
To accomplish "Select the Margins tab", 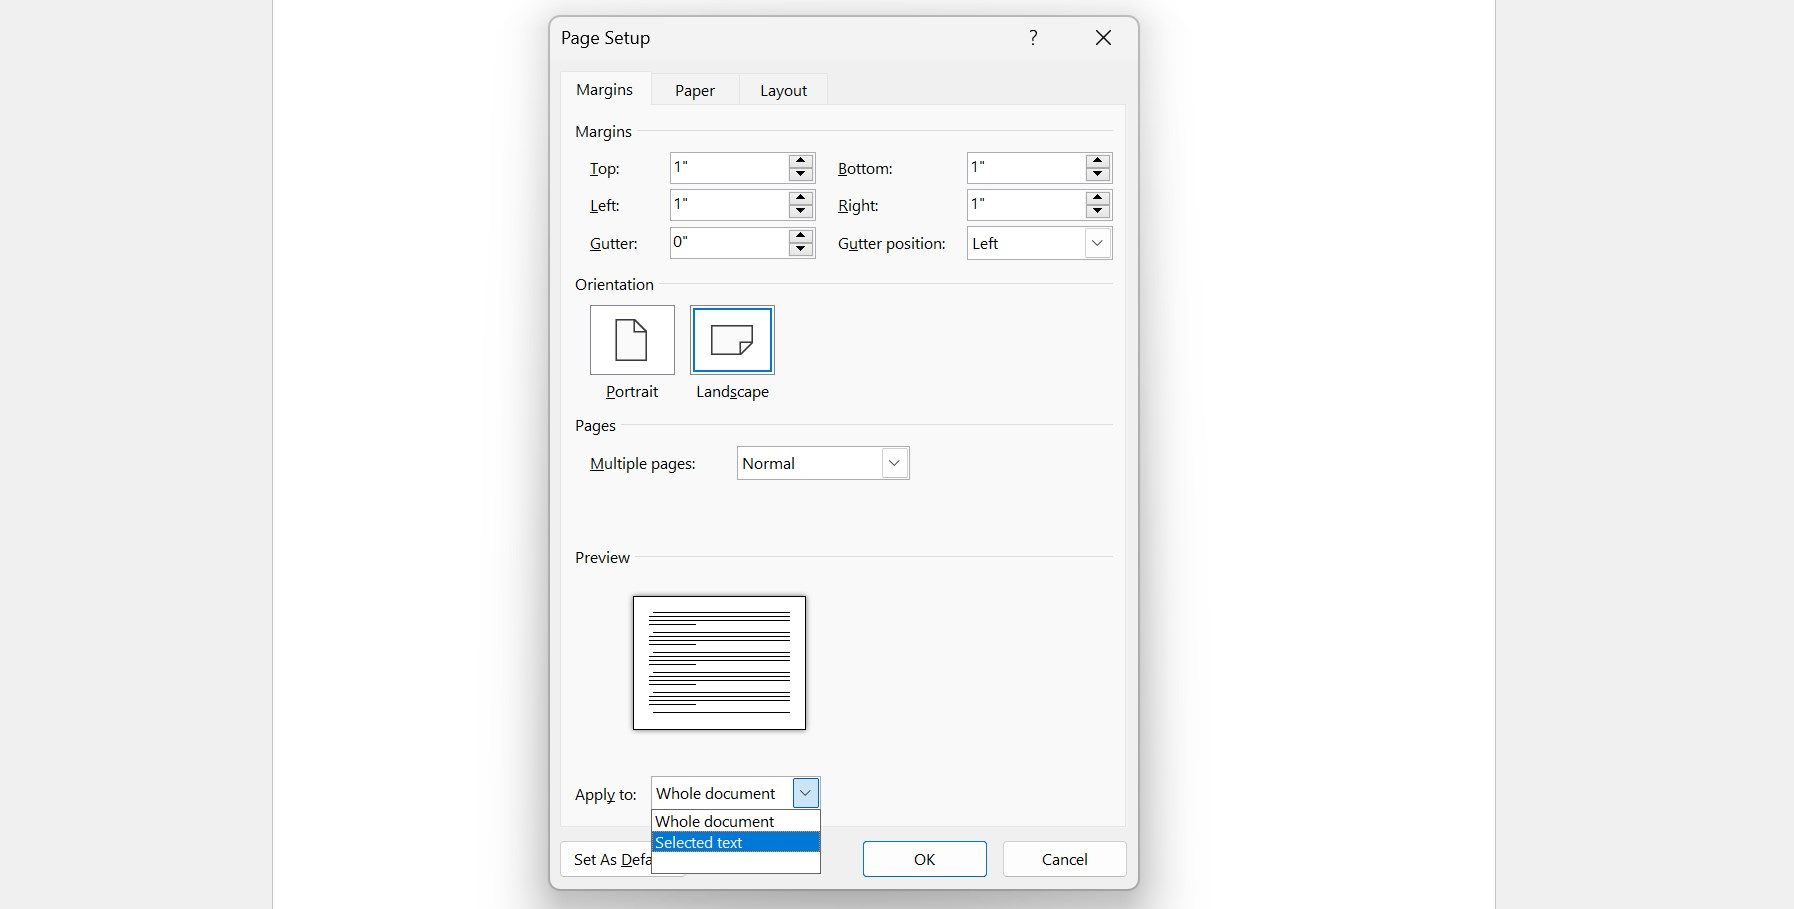I will (603, 89).
